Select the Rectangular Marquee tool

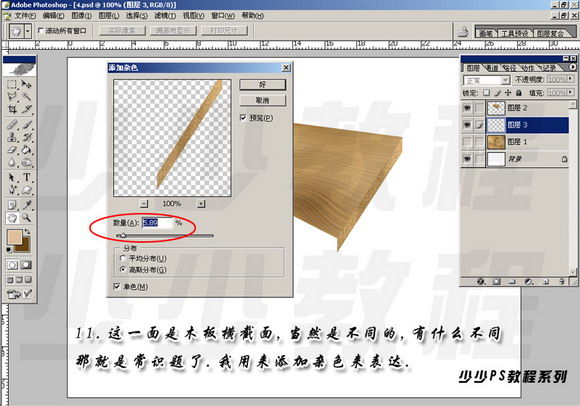pos(12,84)
